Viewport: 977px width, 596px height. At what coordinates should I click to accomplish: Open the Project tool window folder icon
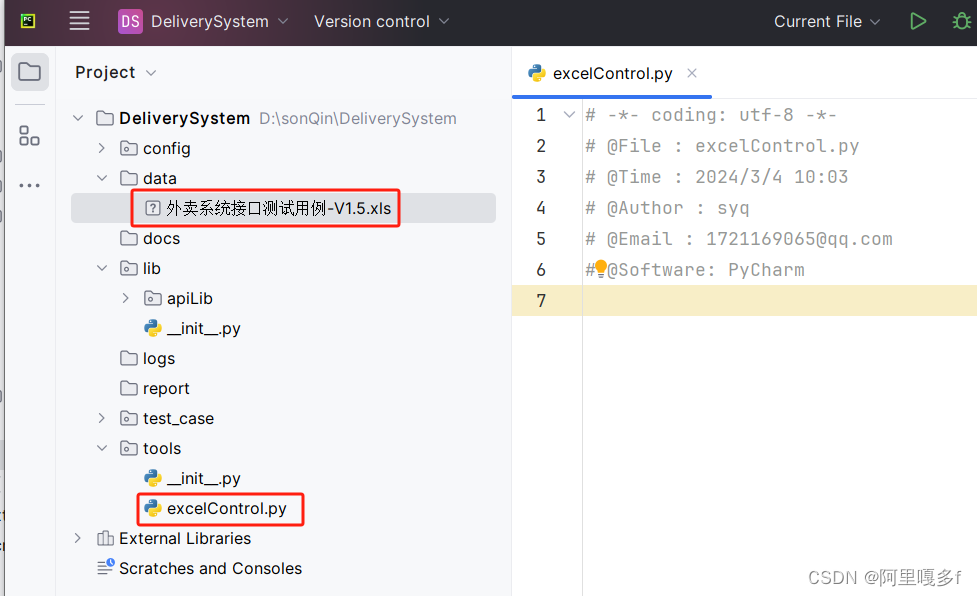[29, 71]
